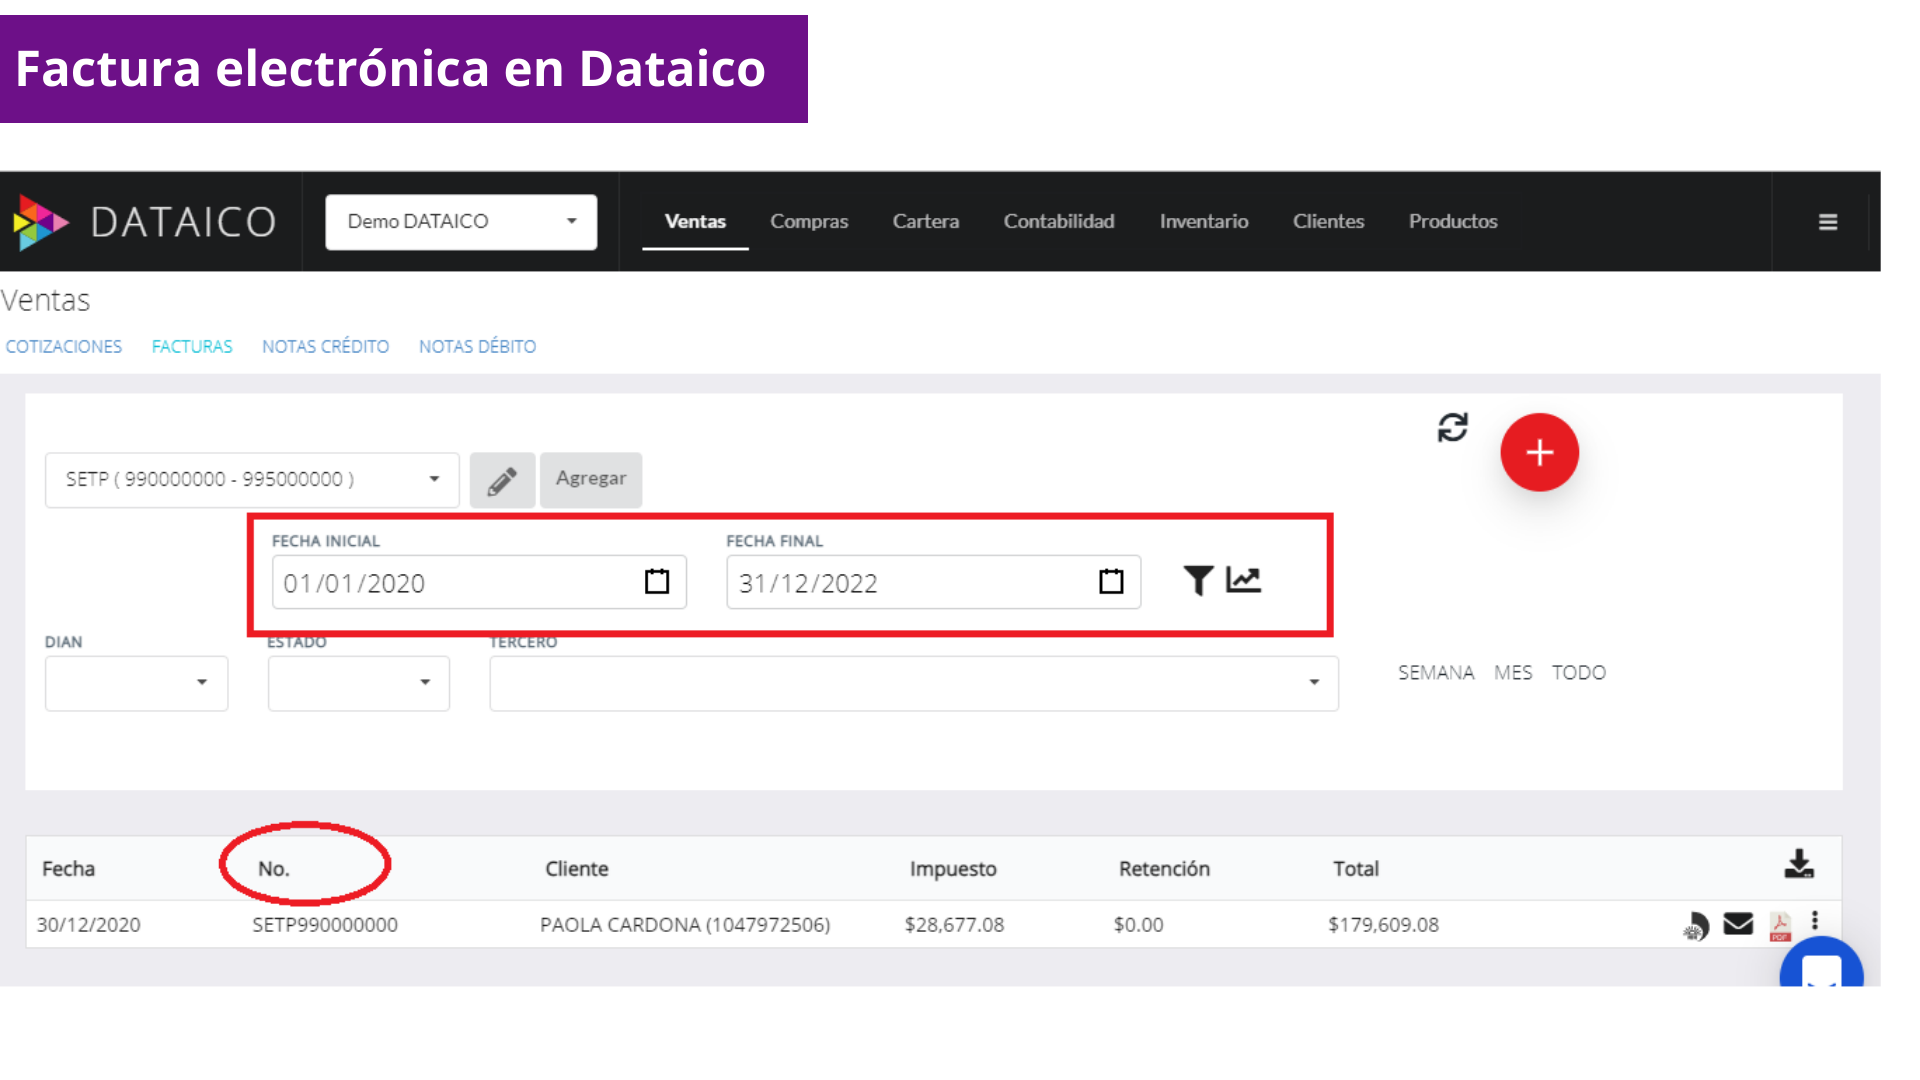Viewport: 1920px width, 1080px height.
Task: Open the Cartera menu
Action: (x=926, y=222)
